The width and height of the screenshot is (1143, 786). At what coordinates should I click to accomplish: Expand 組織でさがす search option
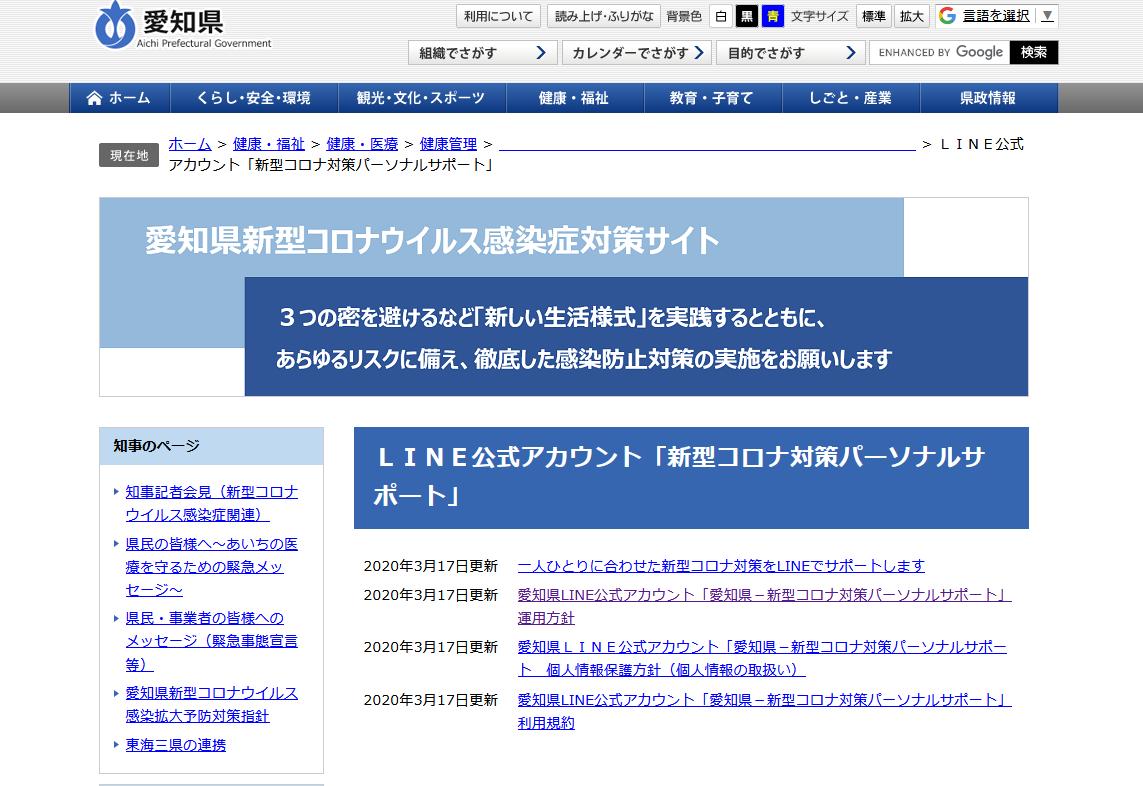pyautogui.click(x=483, y=53)
